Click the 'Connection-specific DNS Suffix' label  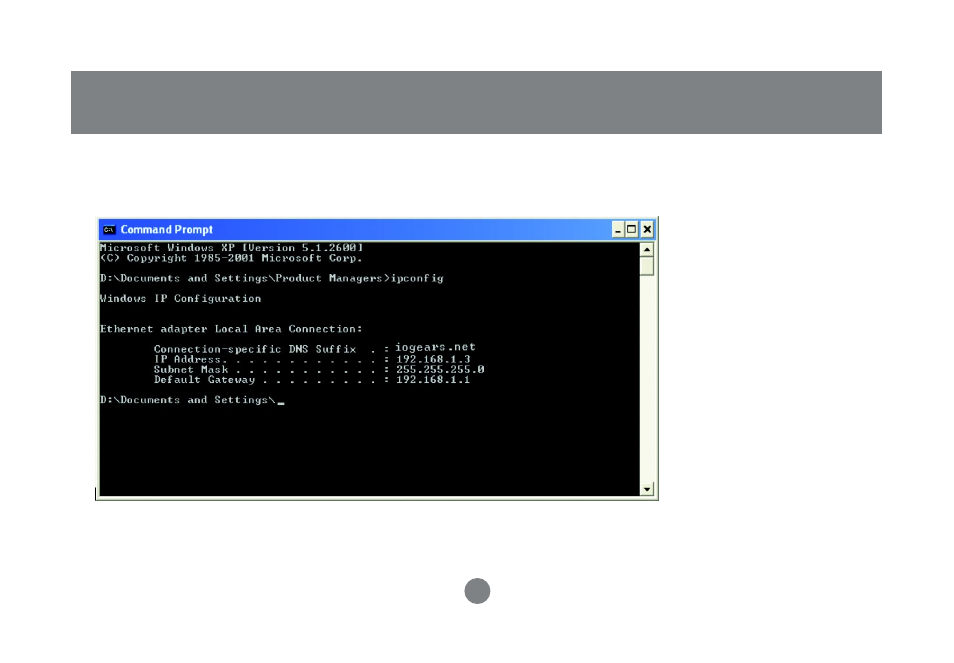coord(255,349)
